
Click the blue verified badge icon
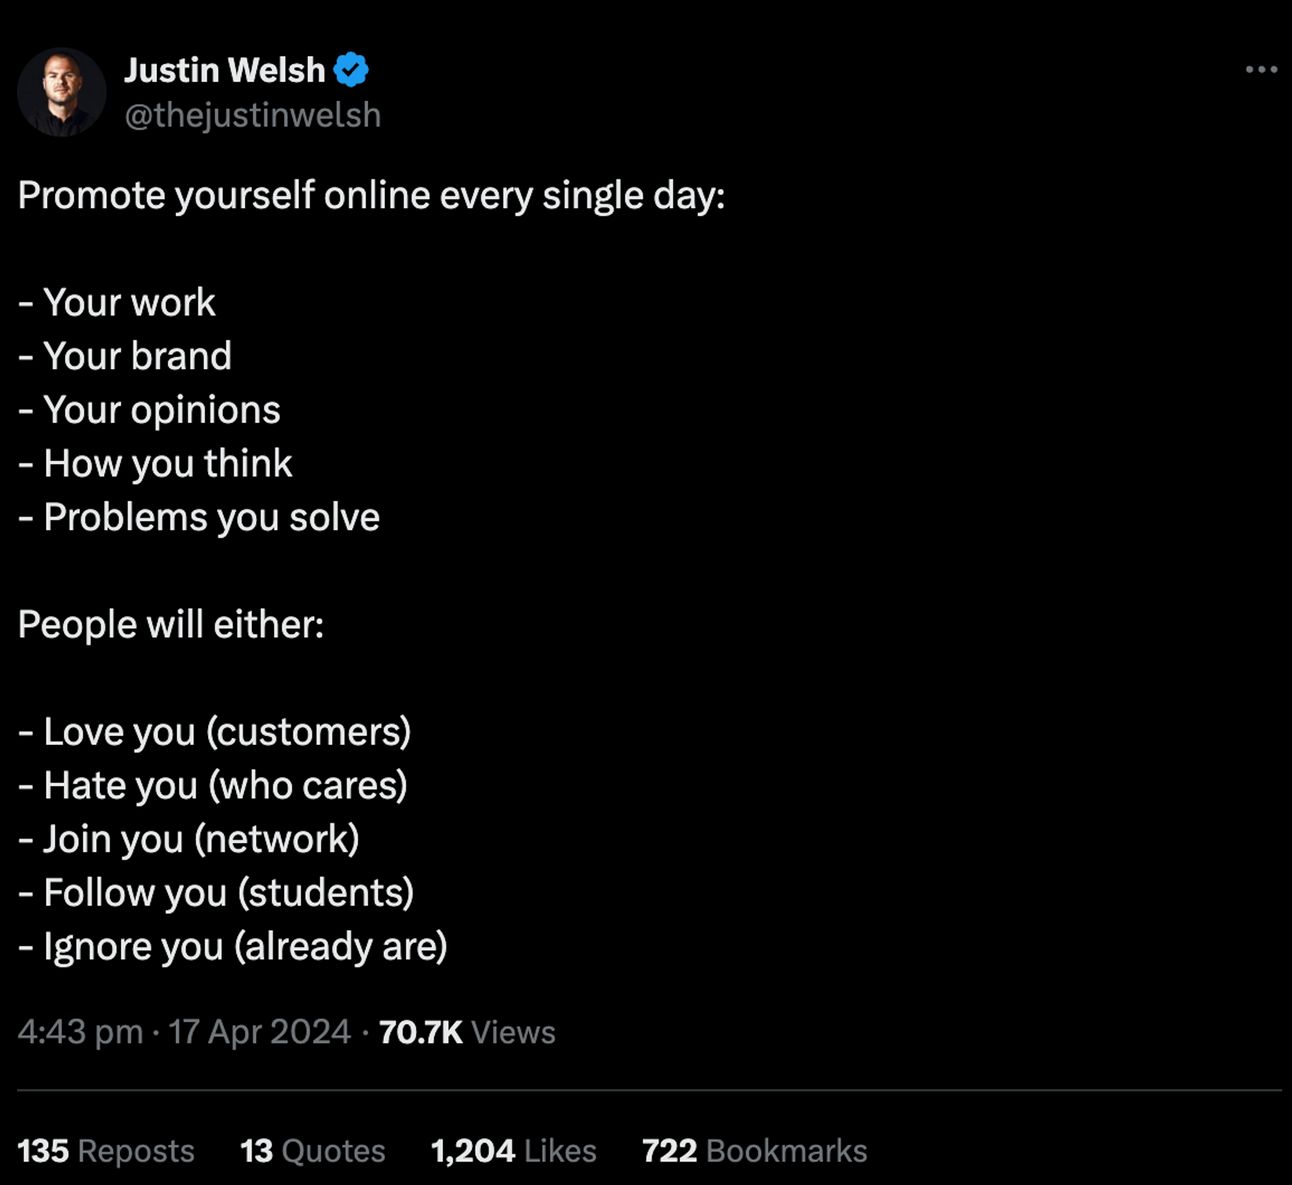[x=351, y=70]
